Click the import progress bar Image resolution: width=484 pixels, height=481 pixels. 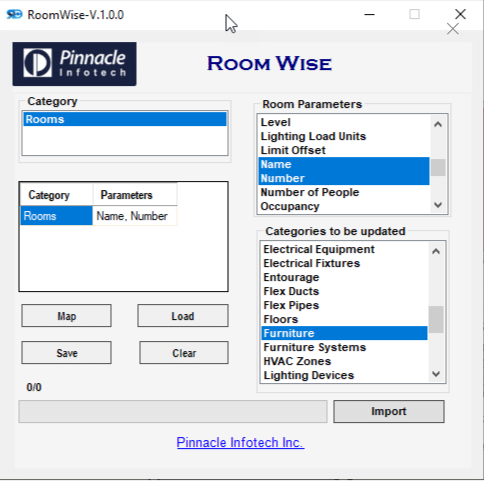tap(173, 412)
